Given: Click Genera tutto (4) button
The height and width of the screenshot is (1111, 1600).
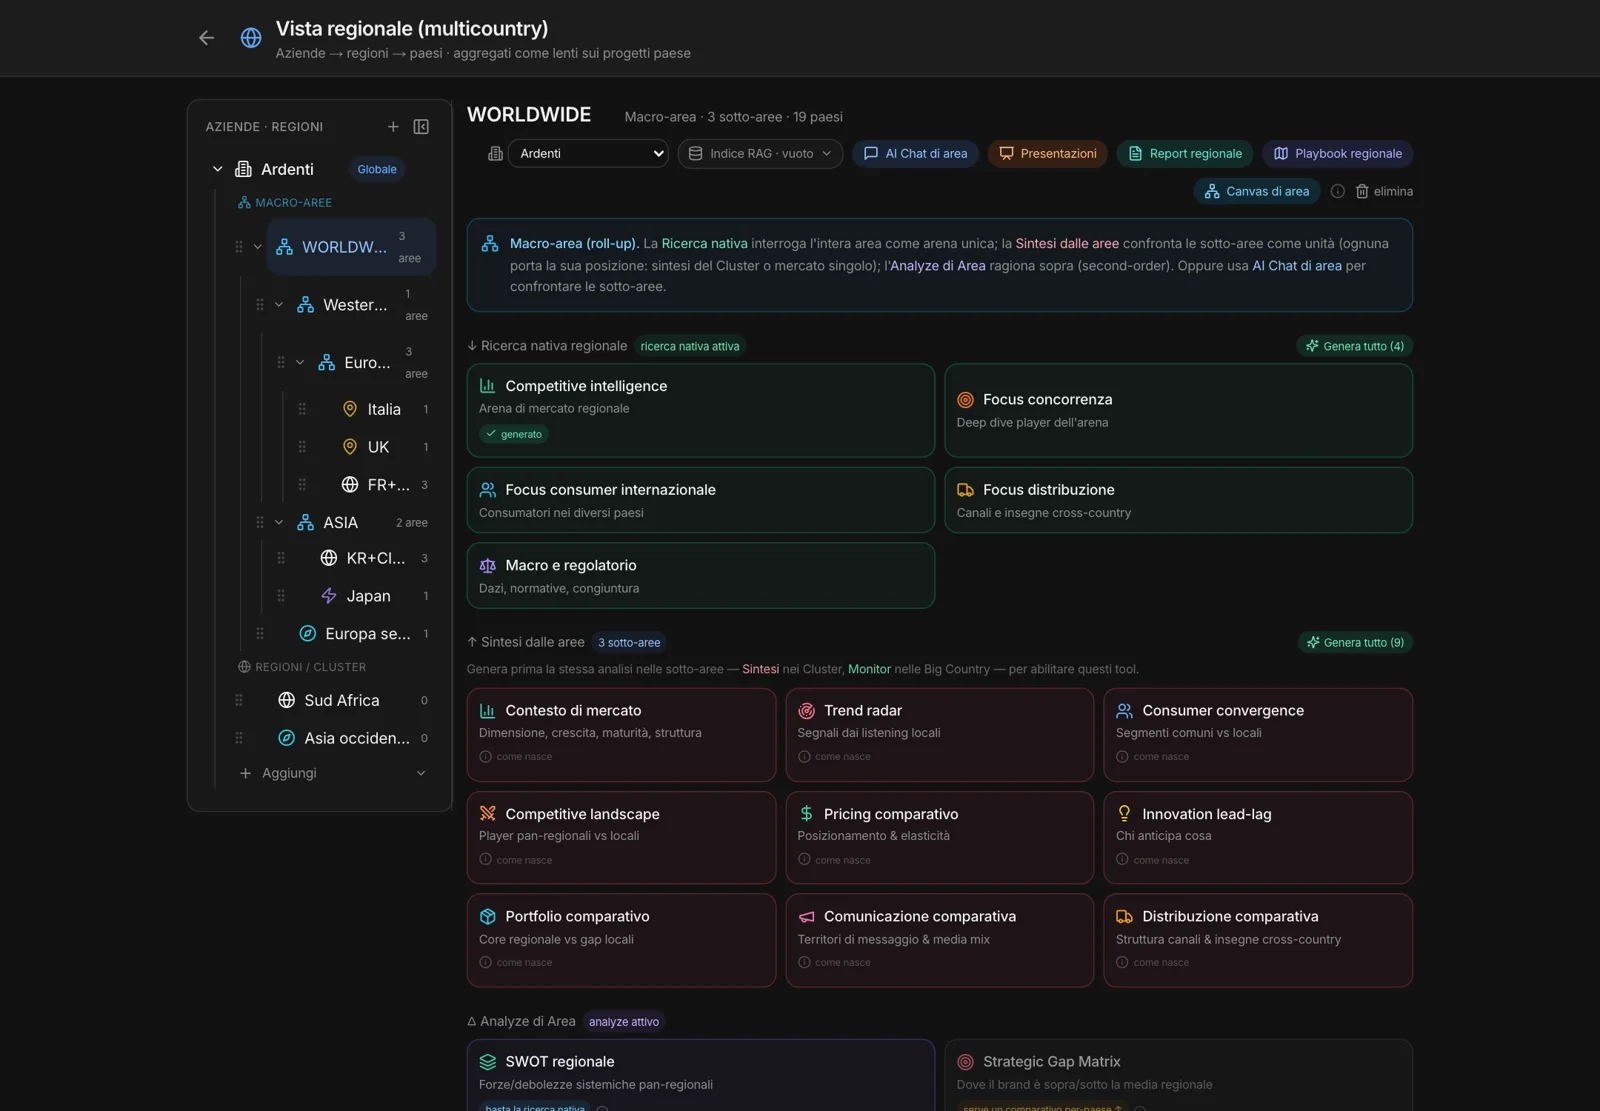Looking at the screenshot, I should click(x=1354, y=346).
